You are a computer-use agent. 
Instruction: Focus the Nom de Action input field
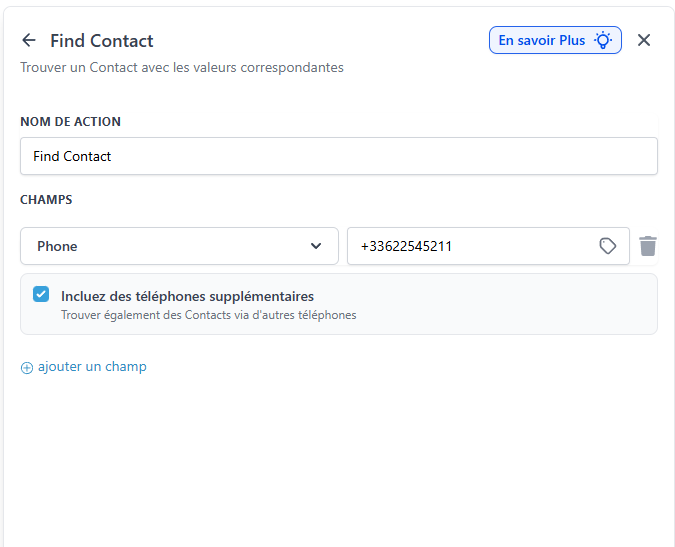pos(339,156)
